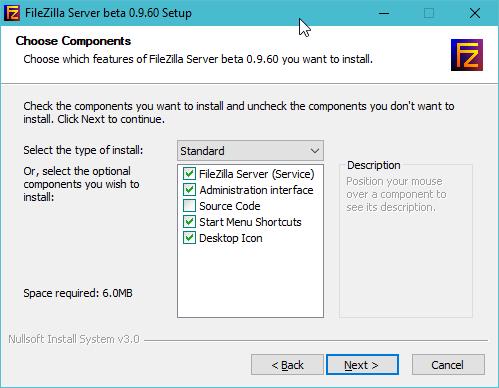This screenshot has height=388, width=499.
Task: Open the install type dropdown showing Standard
Action: click(250, 151)
